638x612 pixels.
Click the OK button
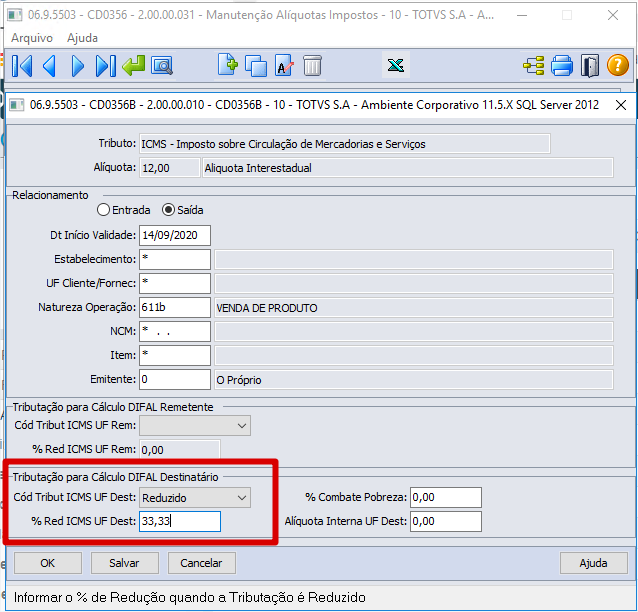(x=48, y=563)
